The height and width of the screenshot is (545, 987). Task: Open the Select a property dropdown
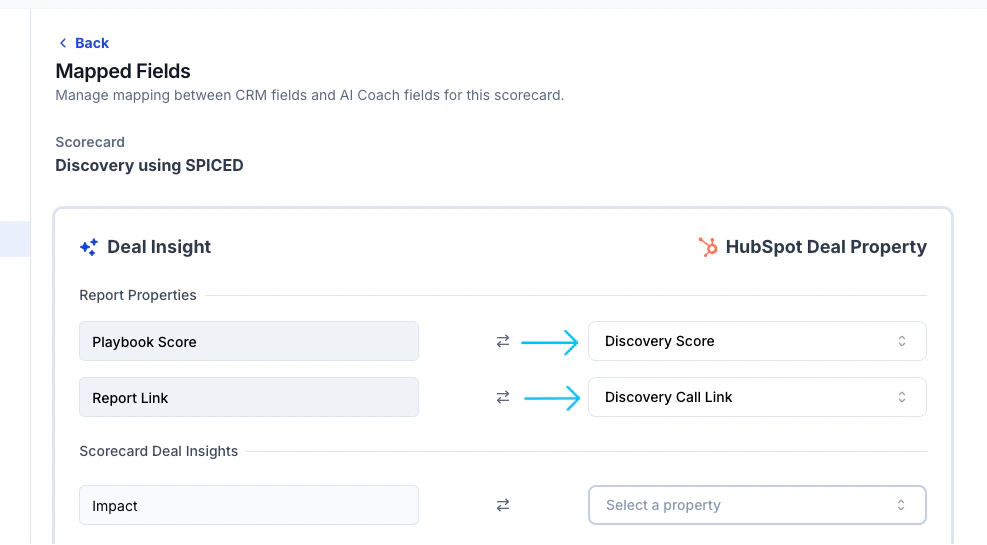(757, 505)
